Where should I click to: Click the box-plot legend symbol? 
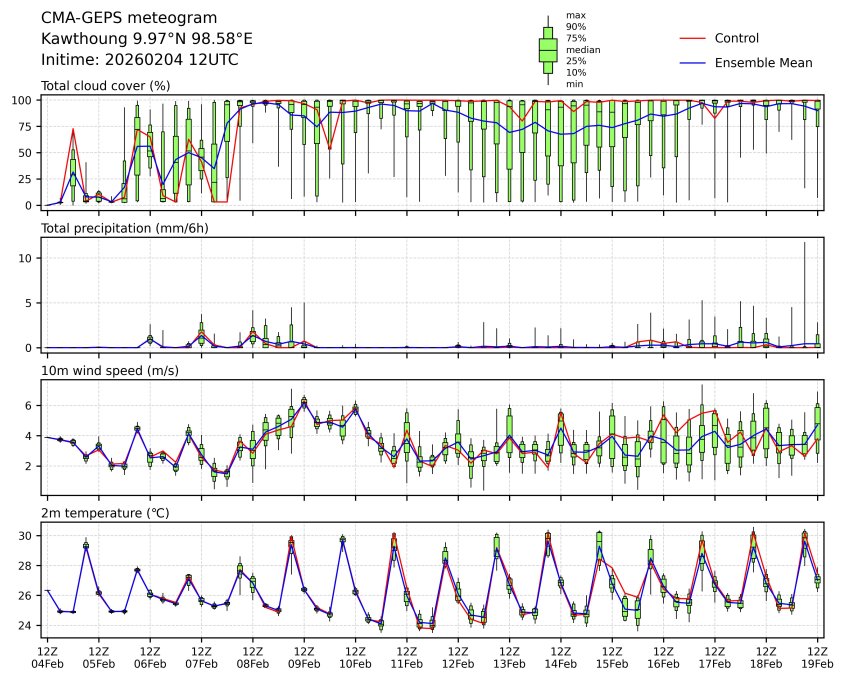tap(547, 50)
